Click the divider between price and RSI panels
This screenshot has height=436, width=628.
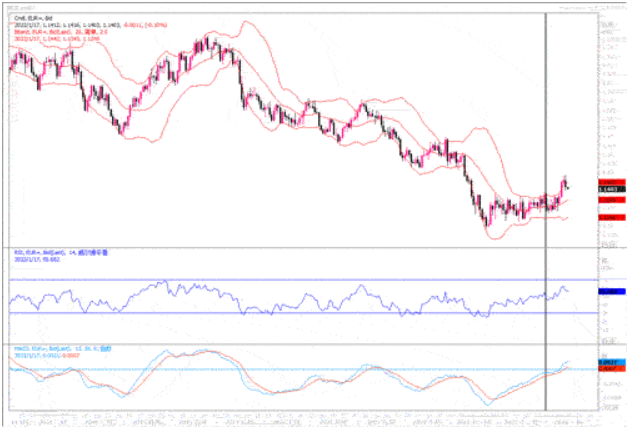[x=300, y=246]
